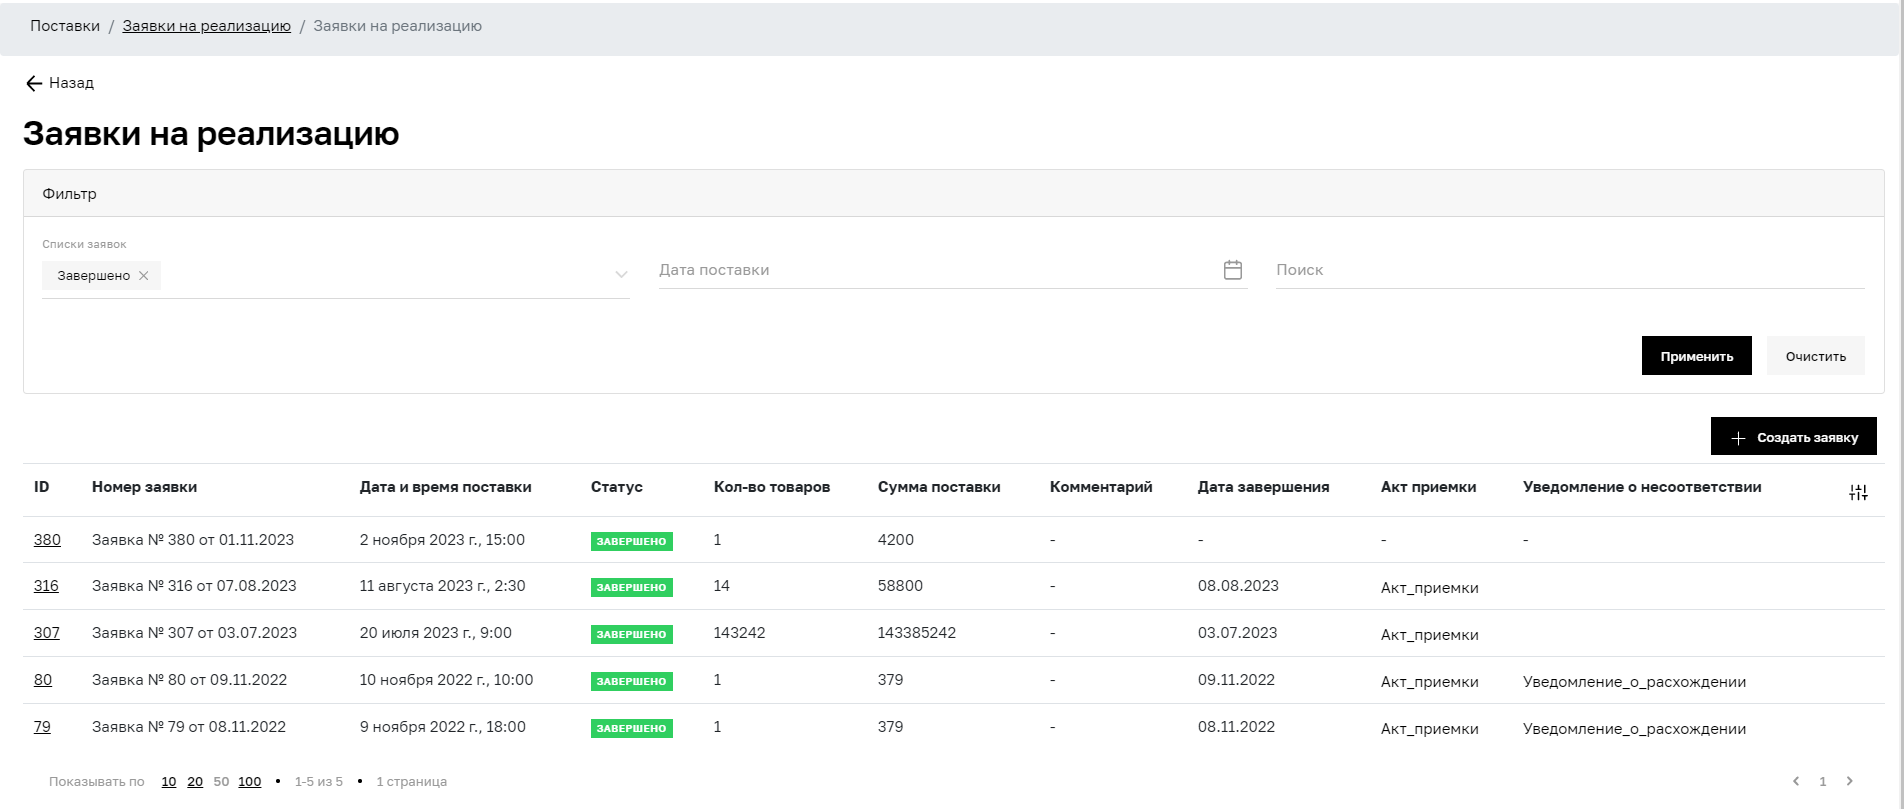Viewport: 1904px width, 809px height.
Task: Go to next page chevron
Action: pos(1850,781)
